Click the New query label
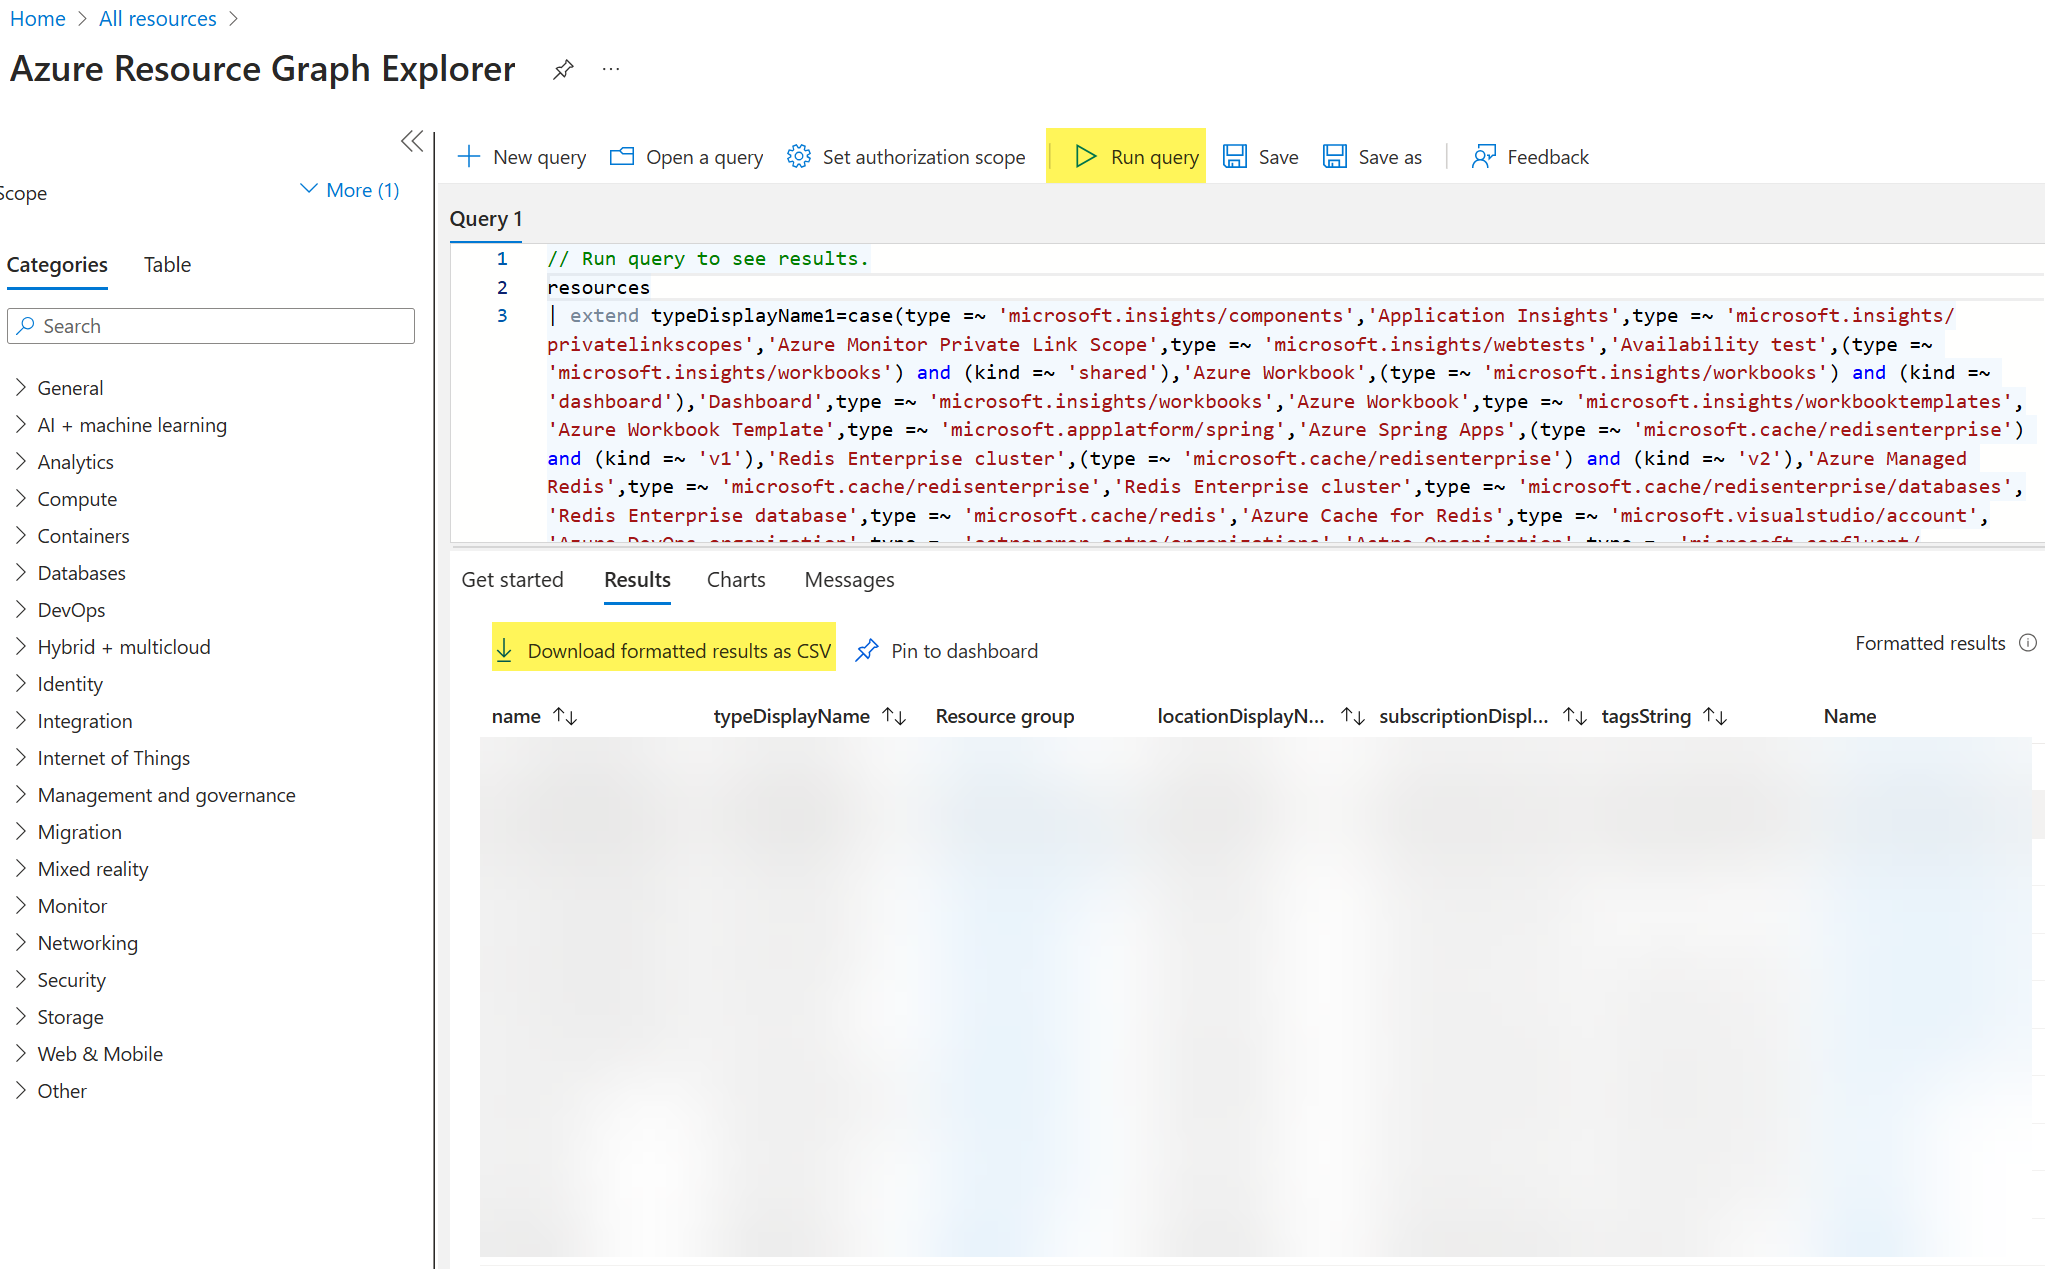This screenshot has height=1269, width=2045. (x=540, y=157)
